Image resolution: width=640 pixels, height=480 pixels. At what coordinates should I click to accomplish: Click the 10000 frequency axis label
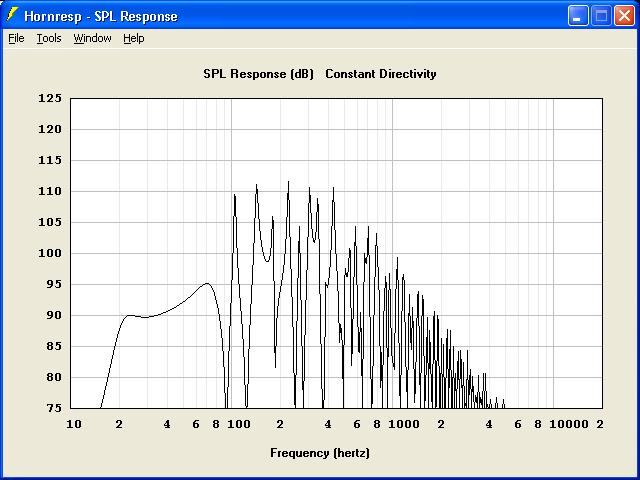click(x=569, y=424)
